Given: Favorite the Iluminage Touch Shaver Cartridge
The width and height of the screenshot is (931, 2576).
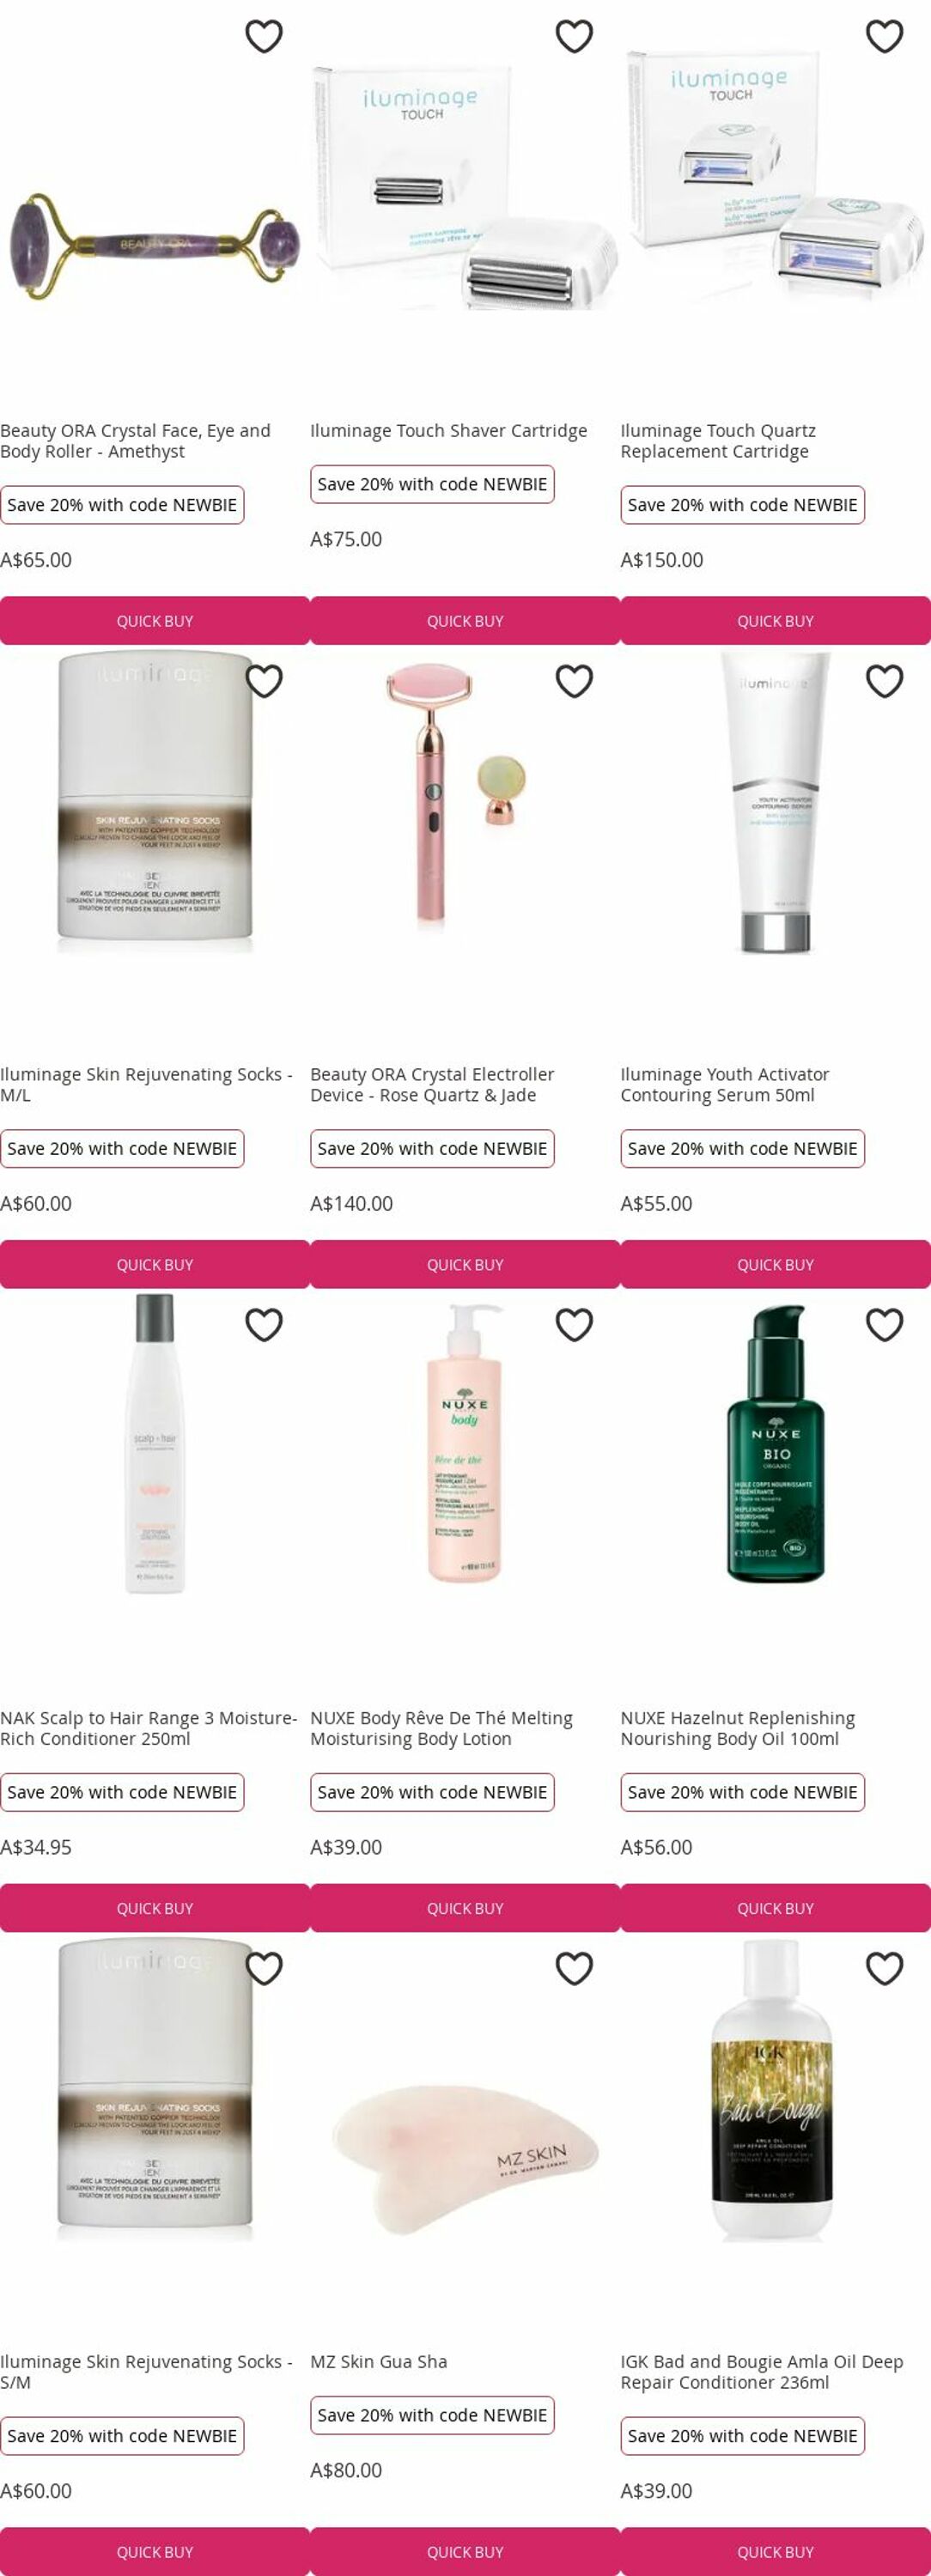Looking at the screenshot, I should coord(574,36).
